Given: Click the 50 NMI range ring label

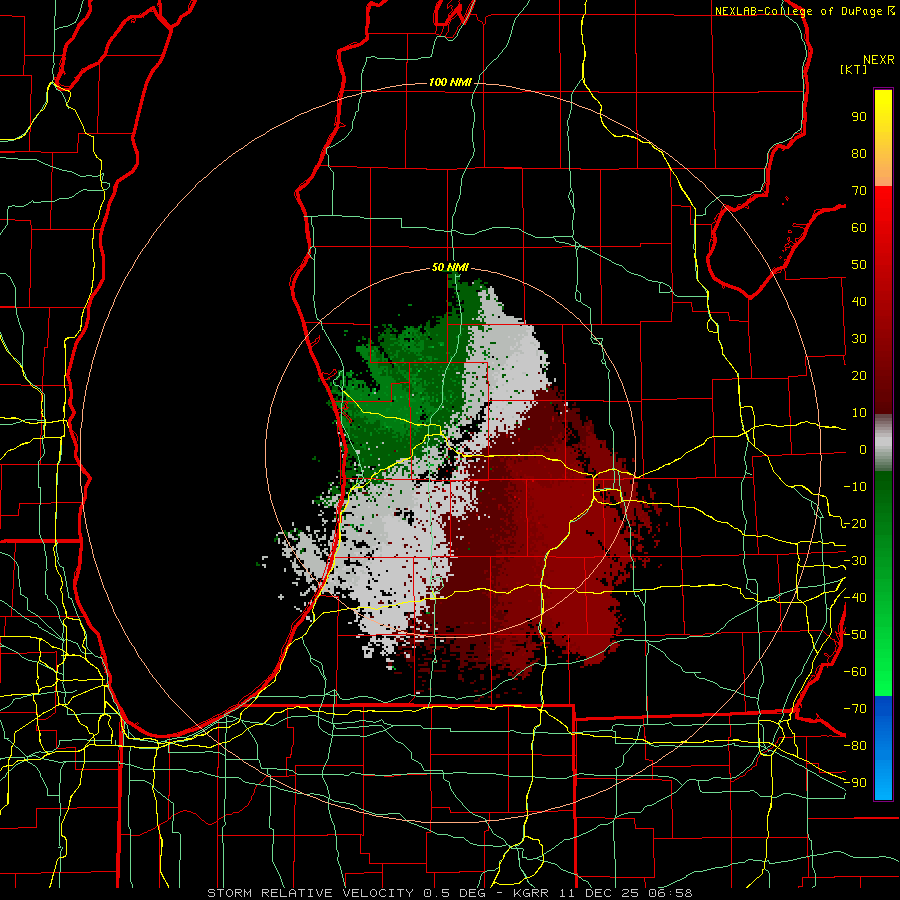Looking at the screenshot, I should [450, 267].
